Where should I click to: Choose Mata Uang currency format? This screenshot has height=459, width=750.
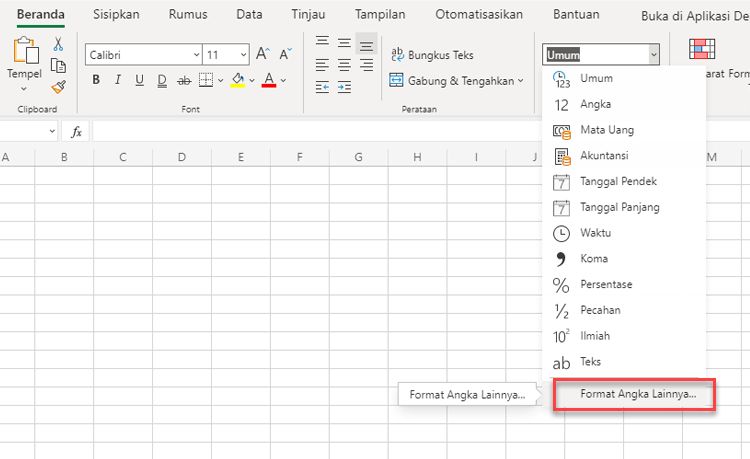pyautogui.click(x=624, y=130)
